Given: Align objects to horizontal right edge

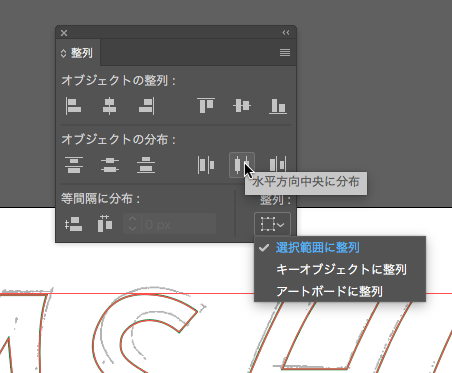Looking at the screenshot, I should point(146,106).
